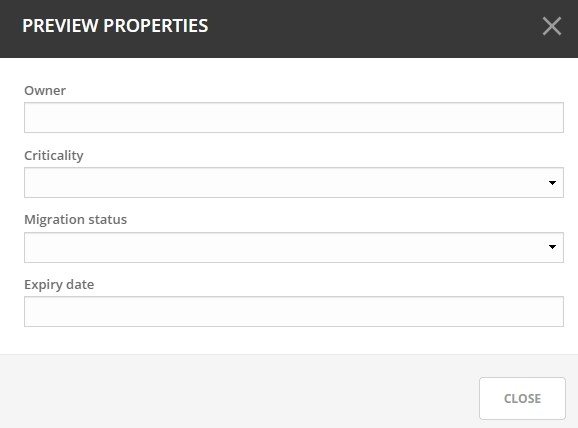This screenshot has width=578, height=428.
Task: Click white space below Expiry date field
Action: 289,341
